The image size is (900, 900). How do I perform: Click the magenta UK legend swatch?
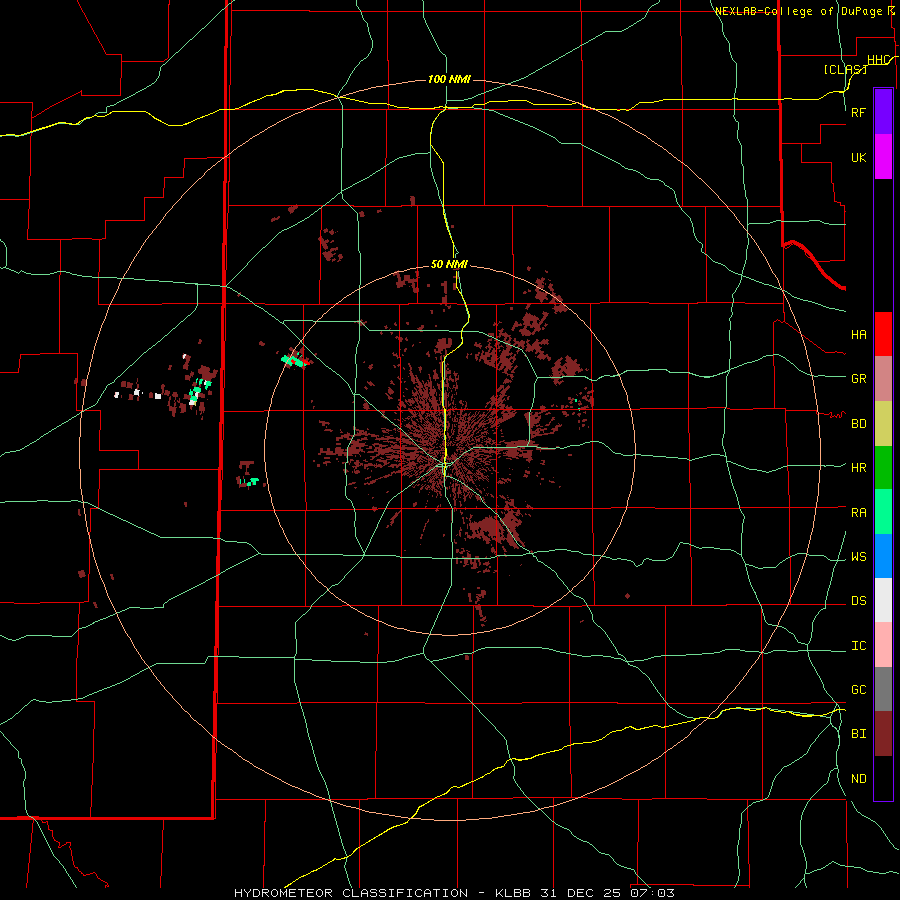point(883,157)
